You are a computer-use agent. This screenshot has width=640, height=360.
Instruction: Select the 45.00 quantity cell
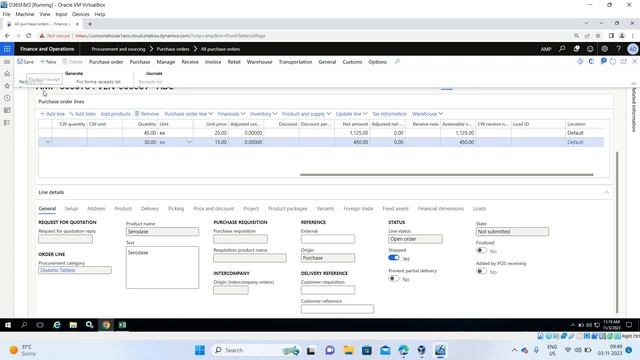140,133
